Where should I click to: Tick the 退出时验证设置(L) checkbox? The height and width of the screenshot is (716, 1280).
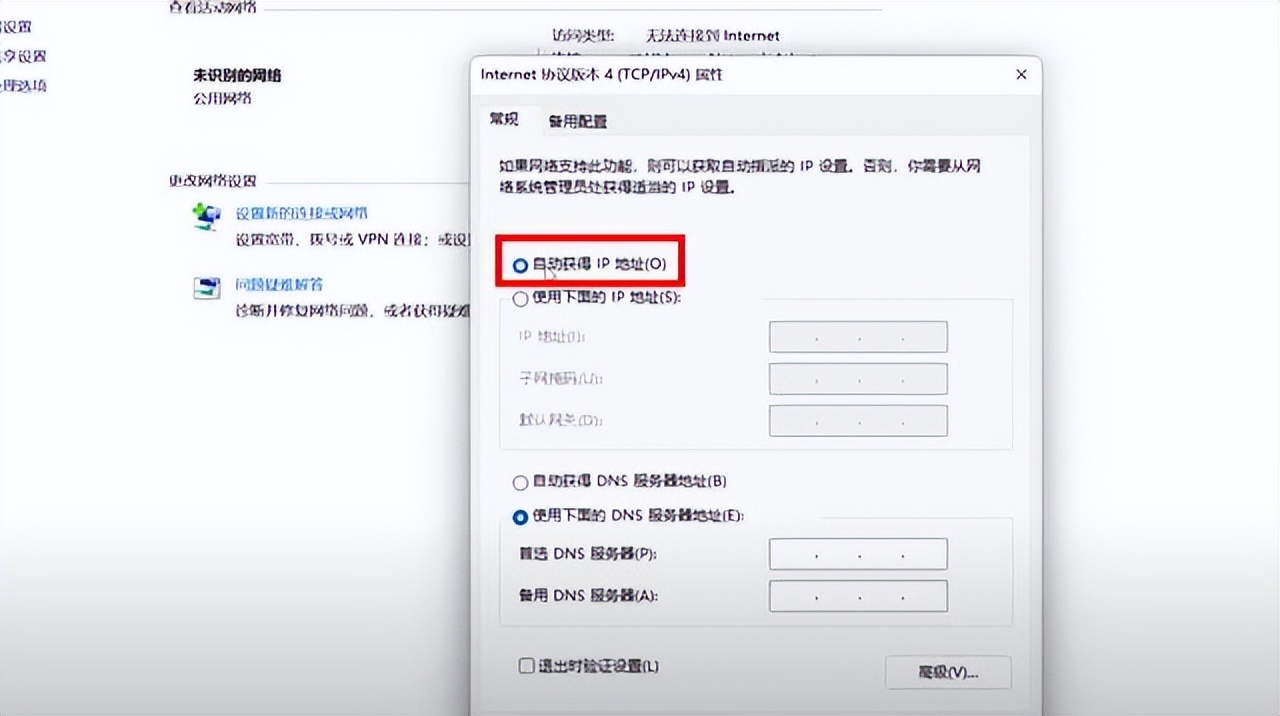pos(526,666)
